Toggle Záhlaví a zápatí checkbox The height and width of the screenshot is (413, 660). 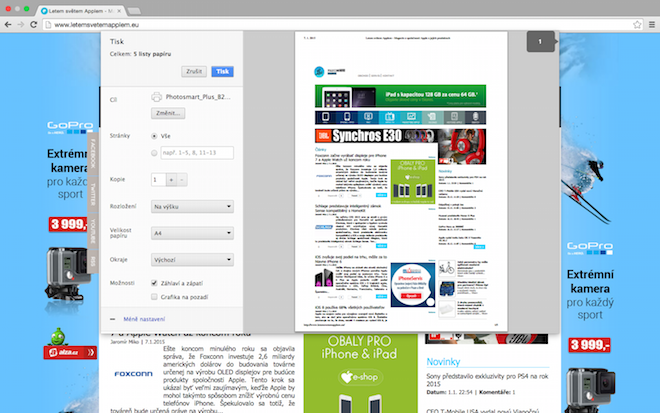tap(154, 283)
